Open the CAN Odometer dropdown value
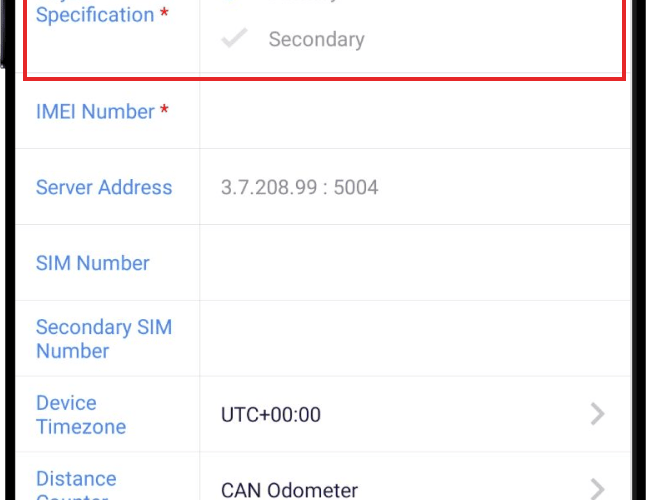The height and width of the screenshot is (500, 649). [x=289, y=490]
